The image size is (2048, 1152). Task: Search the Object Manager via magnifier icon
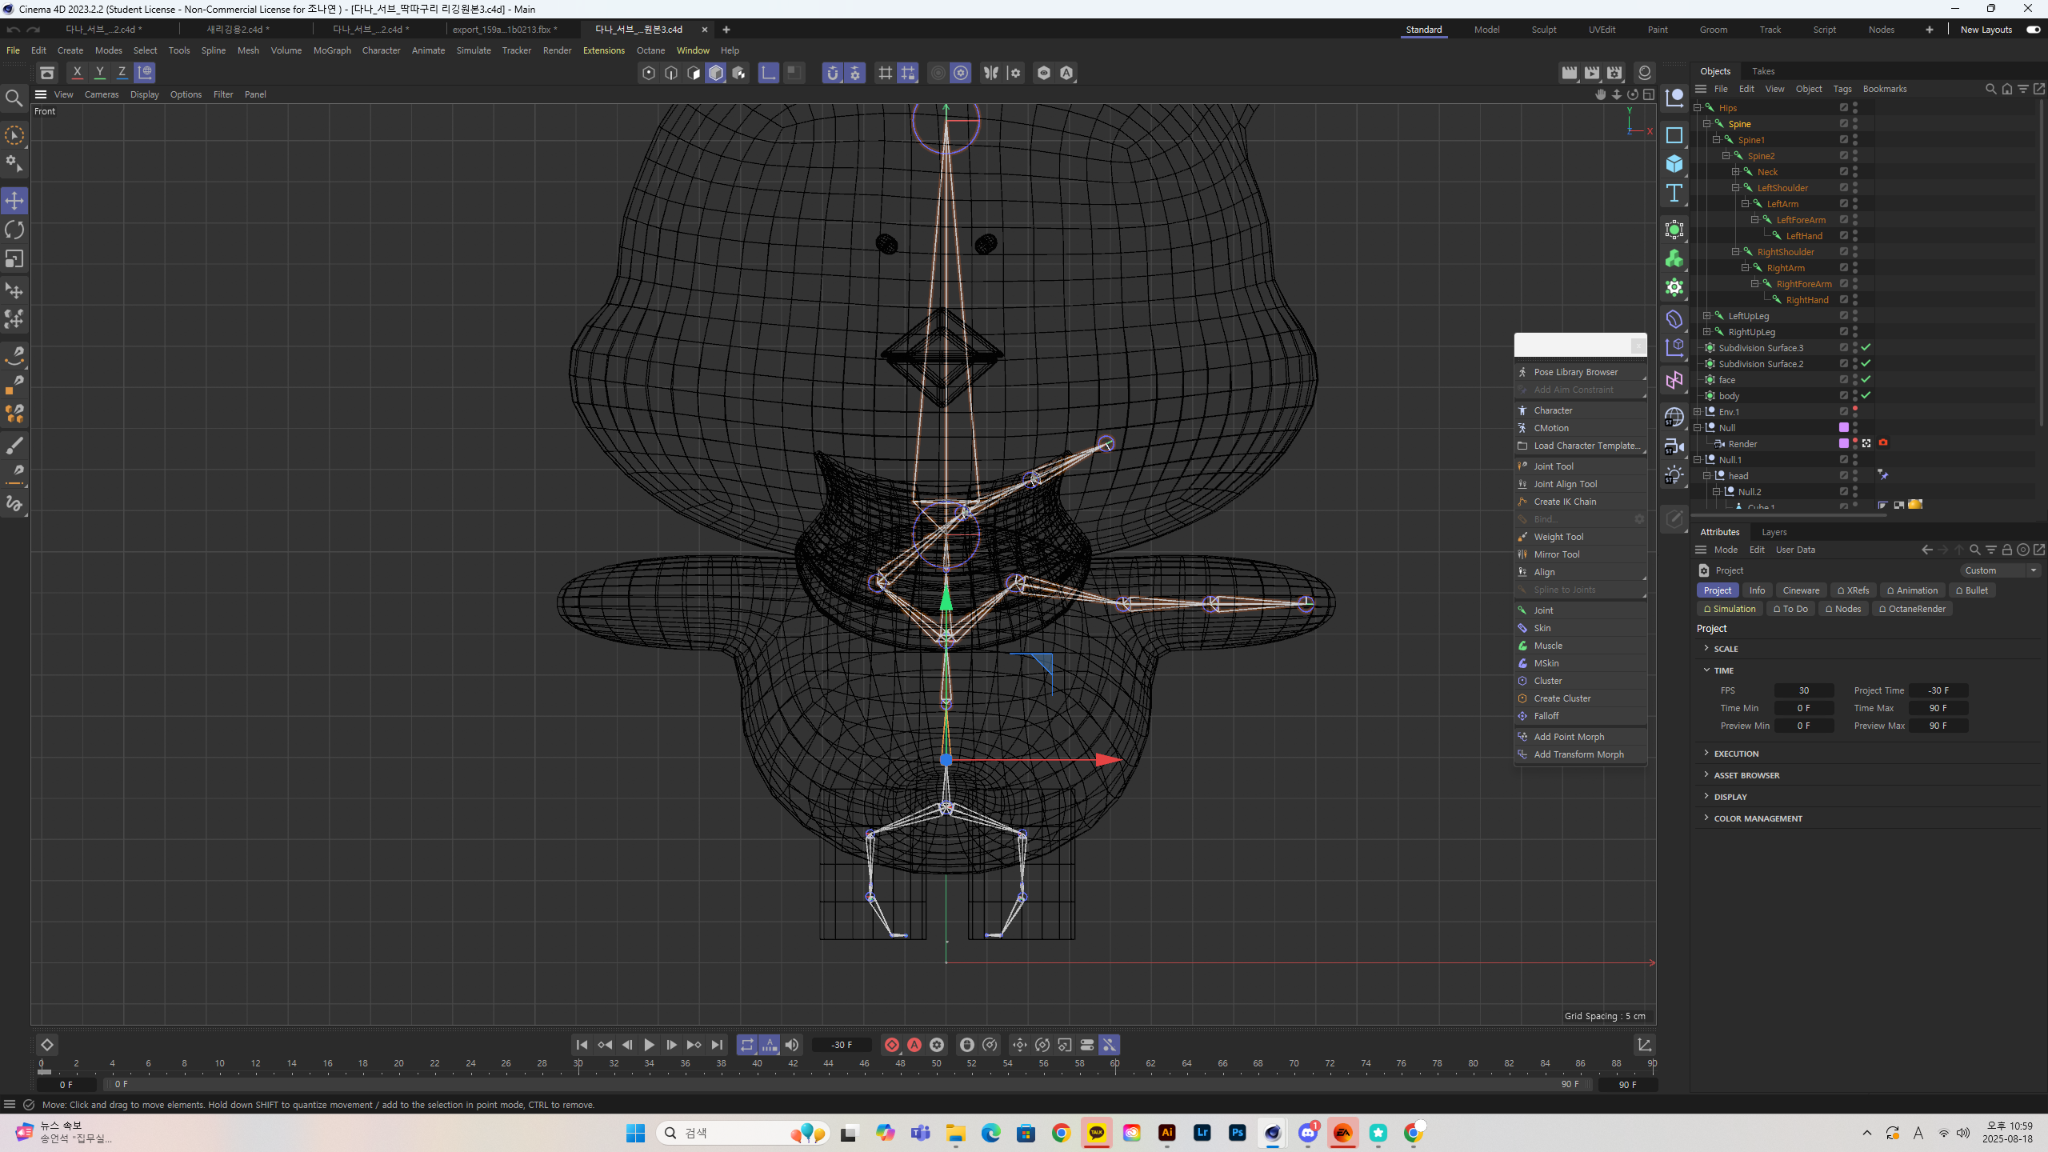[x=1990, y=89]
